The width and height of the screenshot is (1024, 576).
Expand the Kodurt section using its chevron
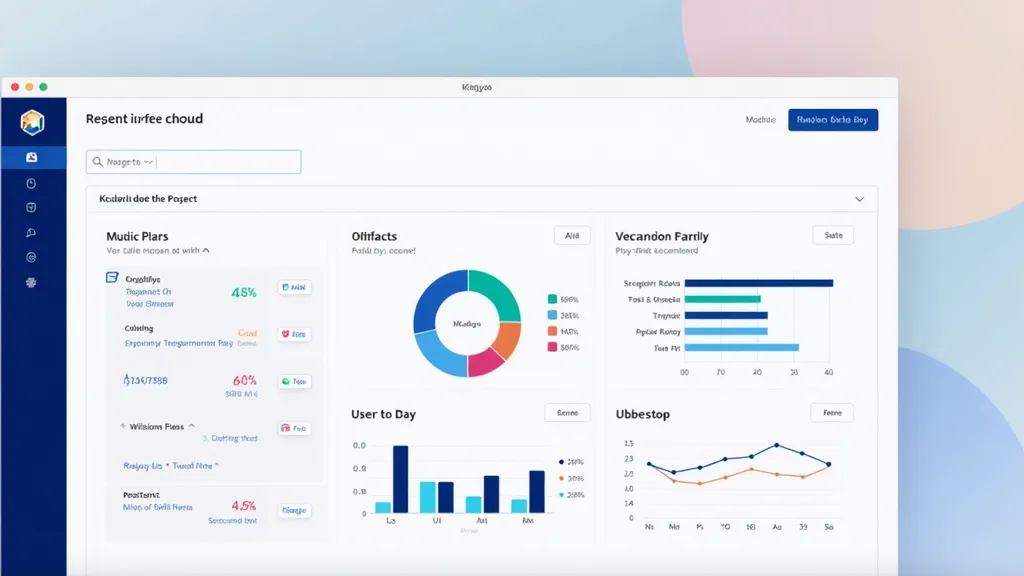[x=859, y=199]
